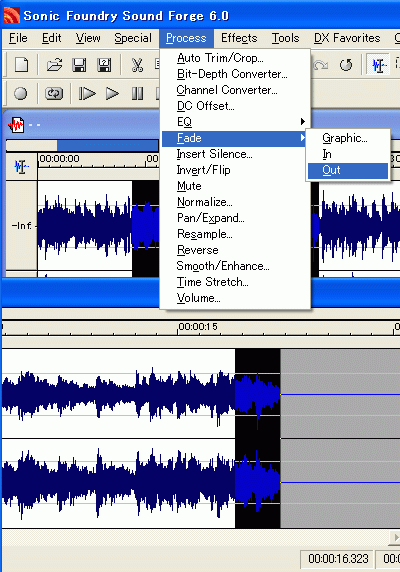
Task: Select Graphic in the Fade submenu
Action: tap(348, 138)
